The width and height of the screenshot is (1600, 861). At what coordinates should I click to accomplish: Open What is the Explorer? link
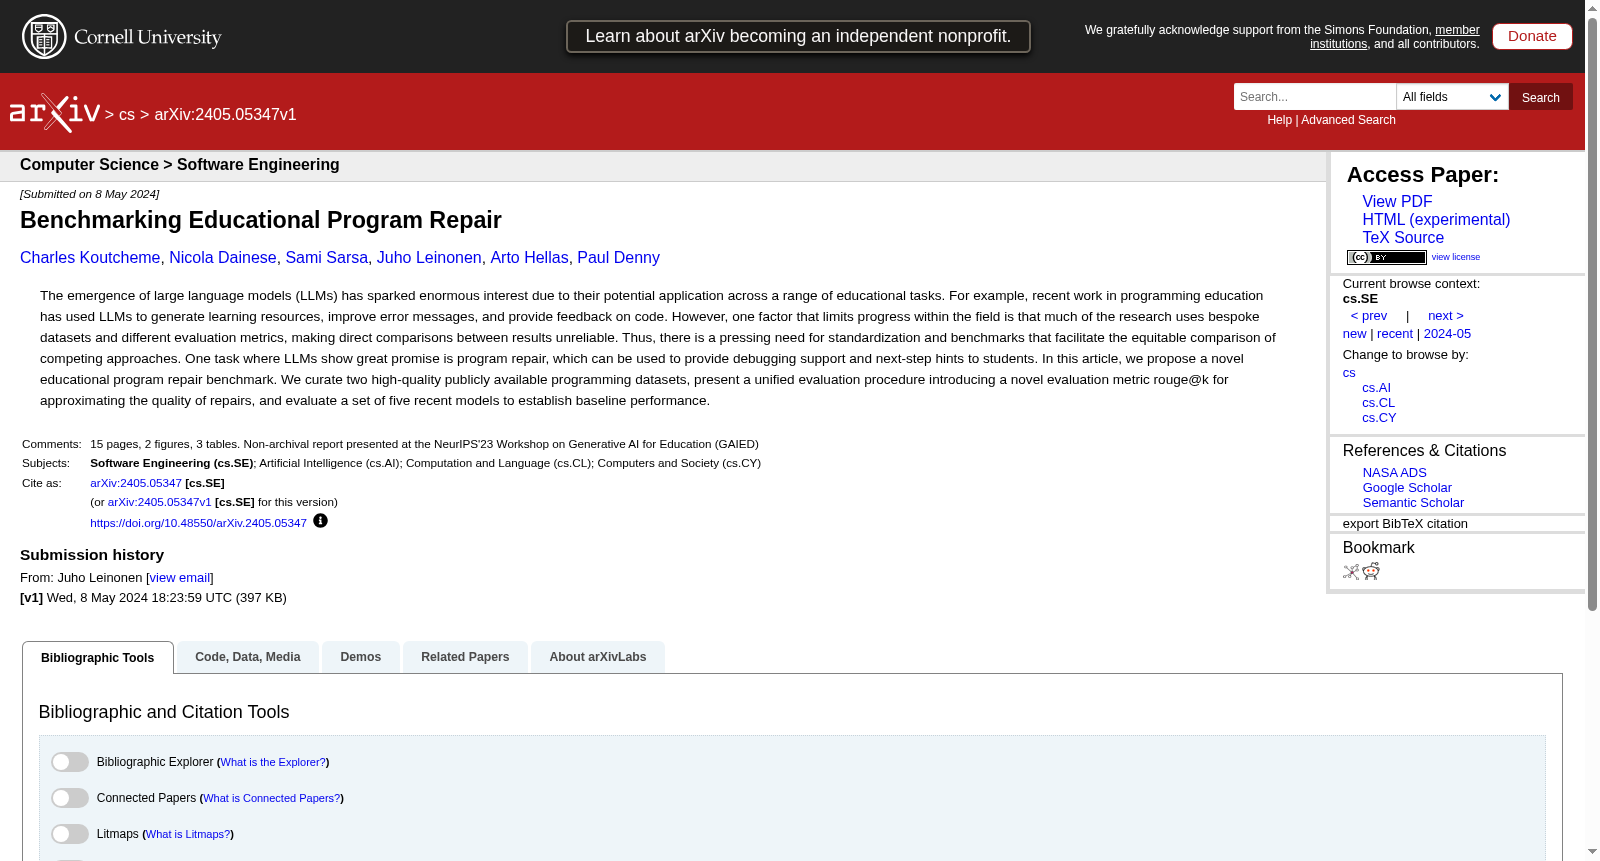273,762
